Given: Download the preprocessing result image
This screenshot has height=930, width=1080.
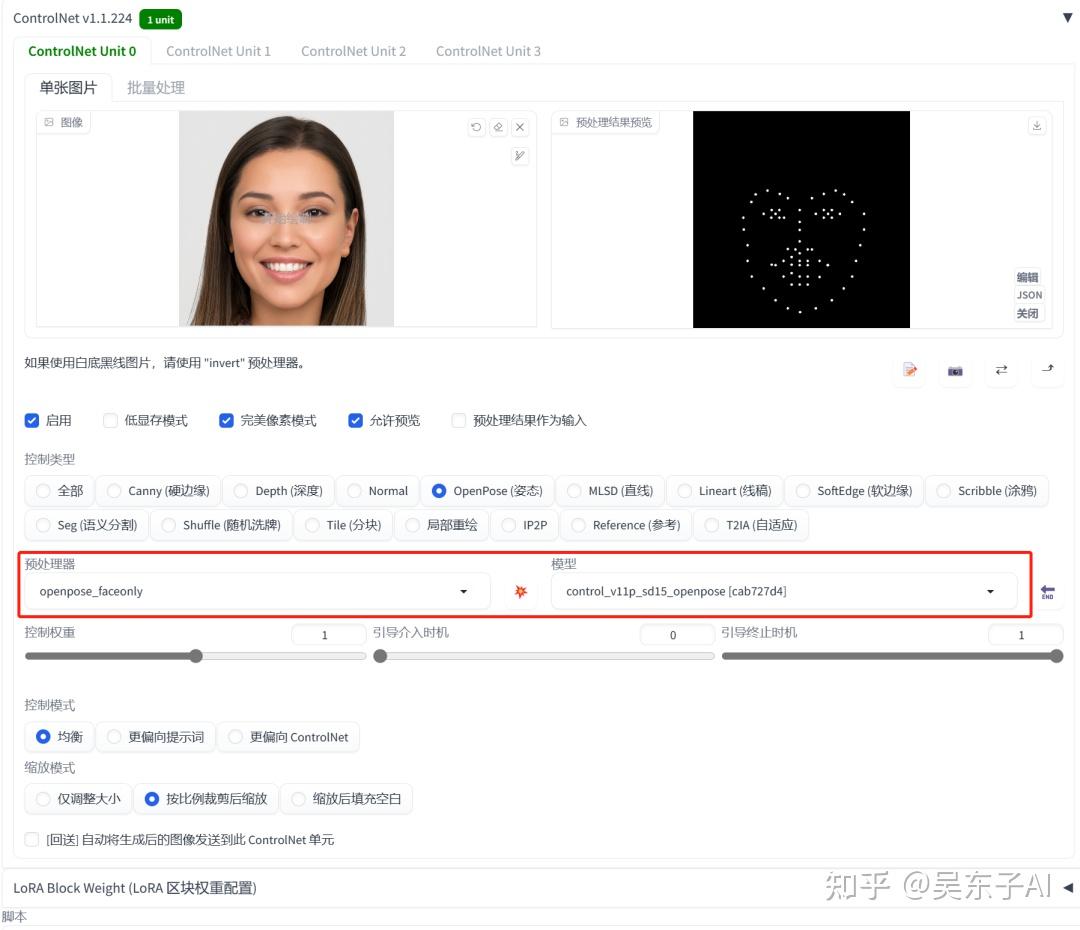Looking at the screenshot, I should 1037,124.
